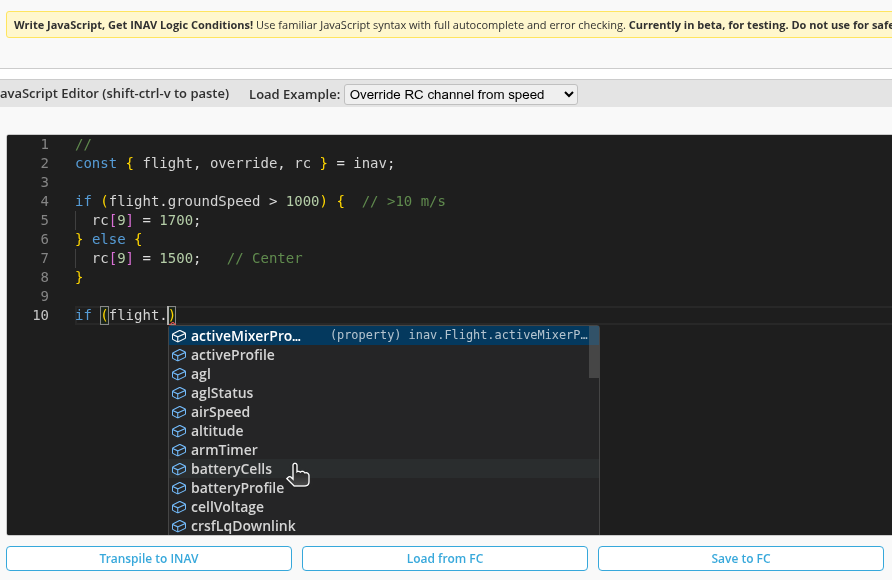
Task: Click the 1000 threshold on line 4
Action: (302, 201)
